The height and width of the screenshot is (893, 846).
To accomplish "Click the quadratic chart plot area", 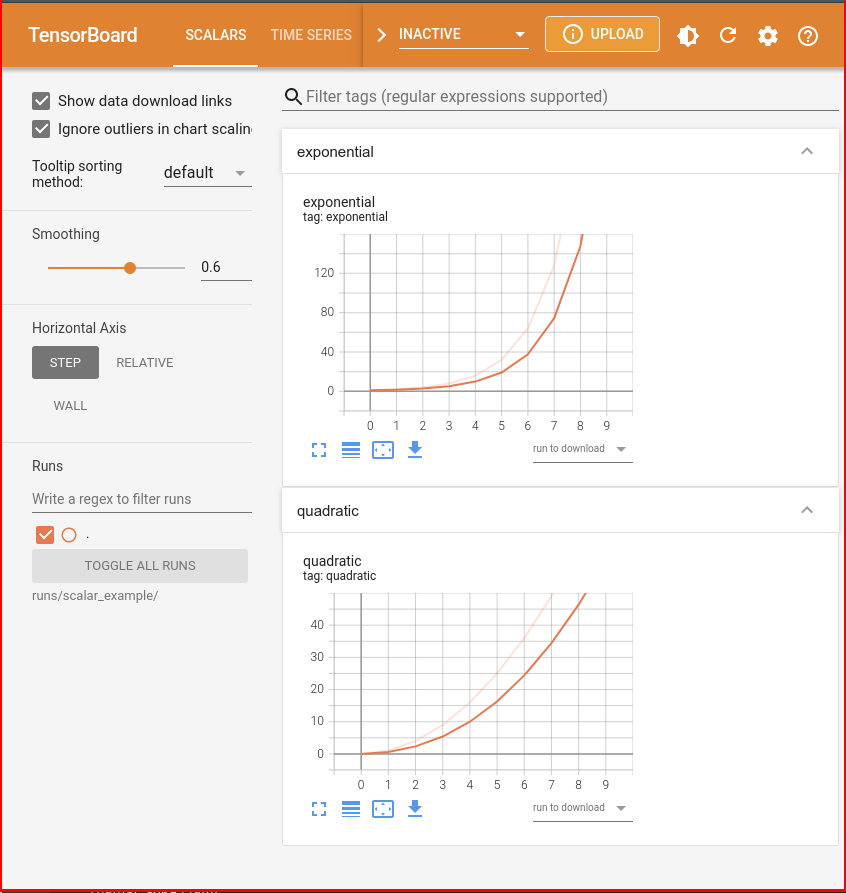I will [x=484, y=682].
